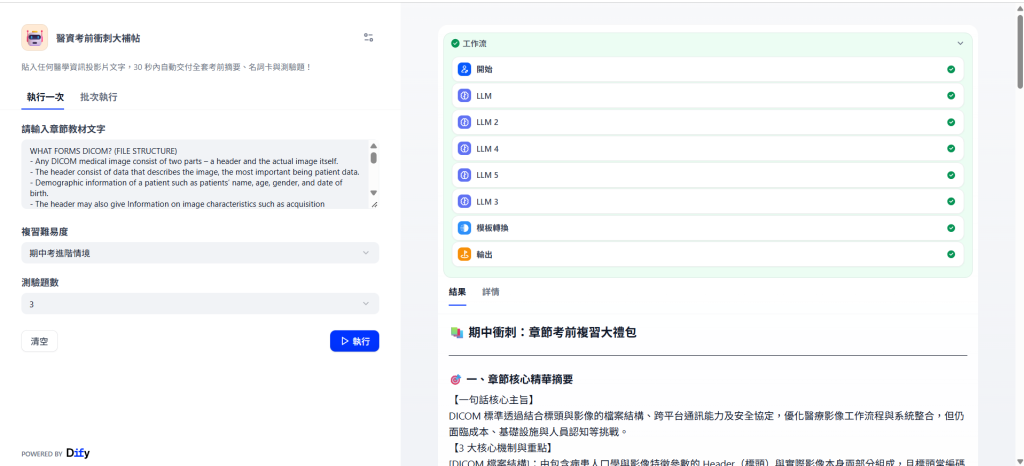
Task: Click the 期中衝刺：章節考前複習大禮包 heading
Action: click(x=552, y=333)
